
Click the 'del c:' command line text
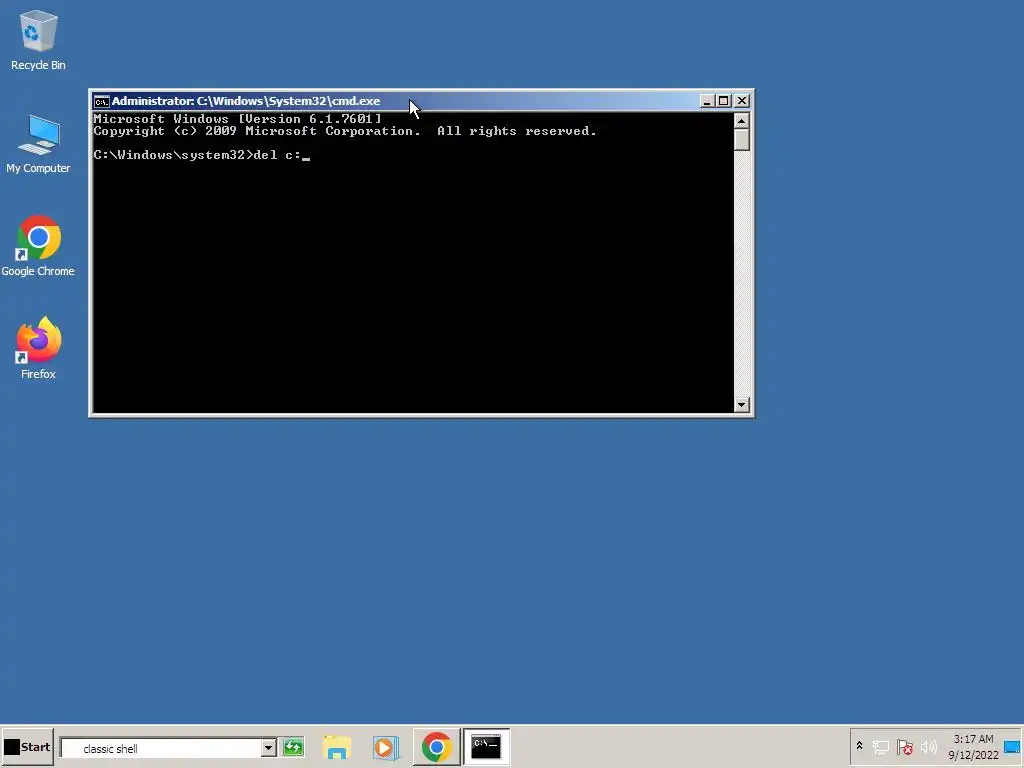click(x=277, y=155)
